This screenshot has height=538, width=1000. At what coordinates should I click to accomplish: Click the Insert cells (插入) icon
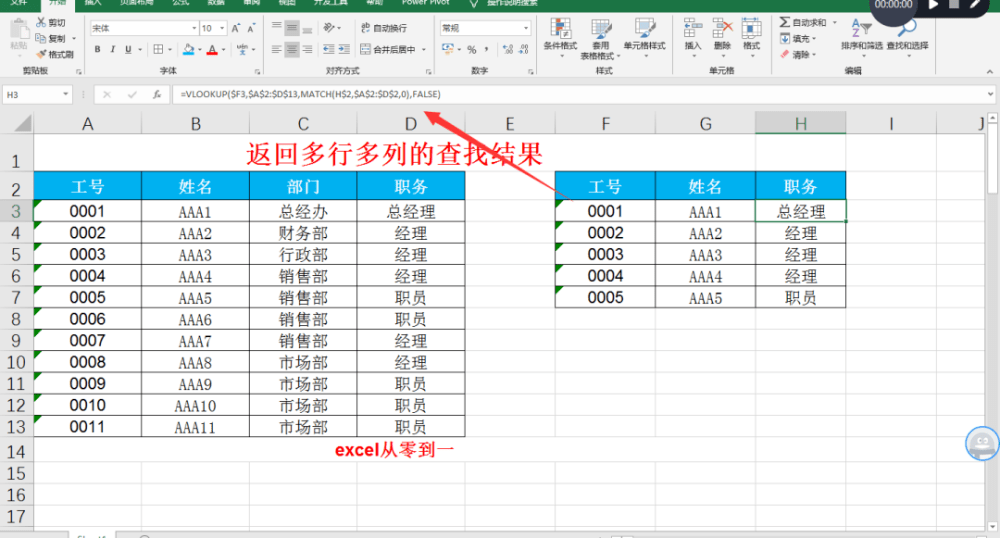(693, 29)
